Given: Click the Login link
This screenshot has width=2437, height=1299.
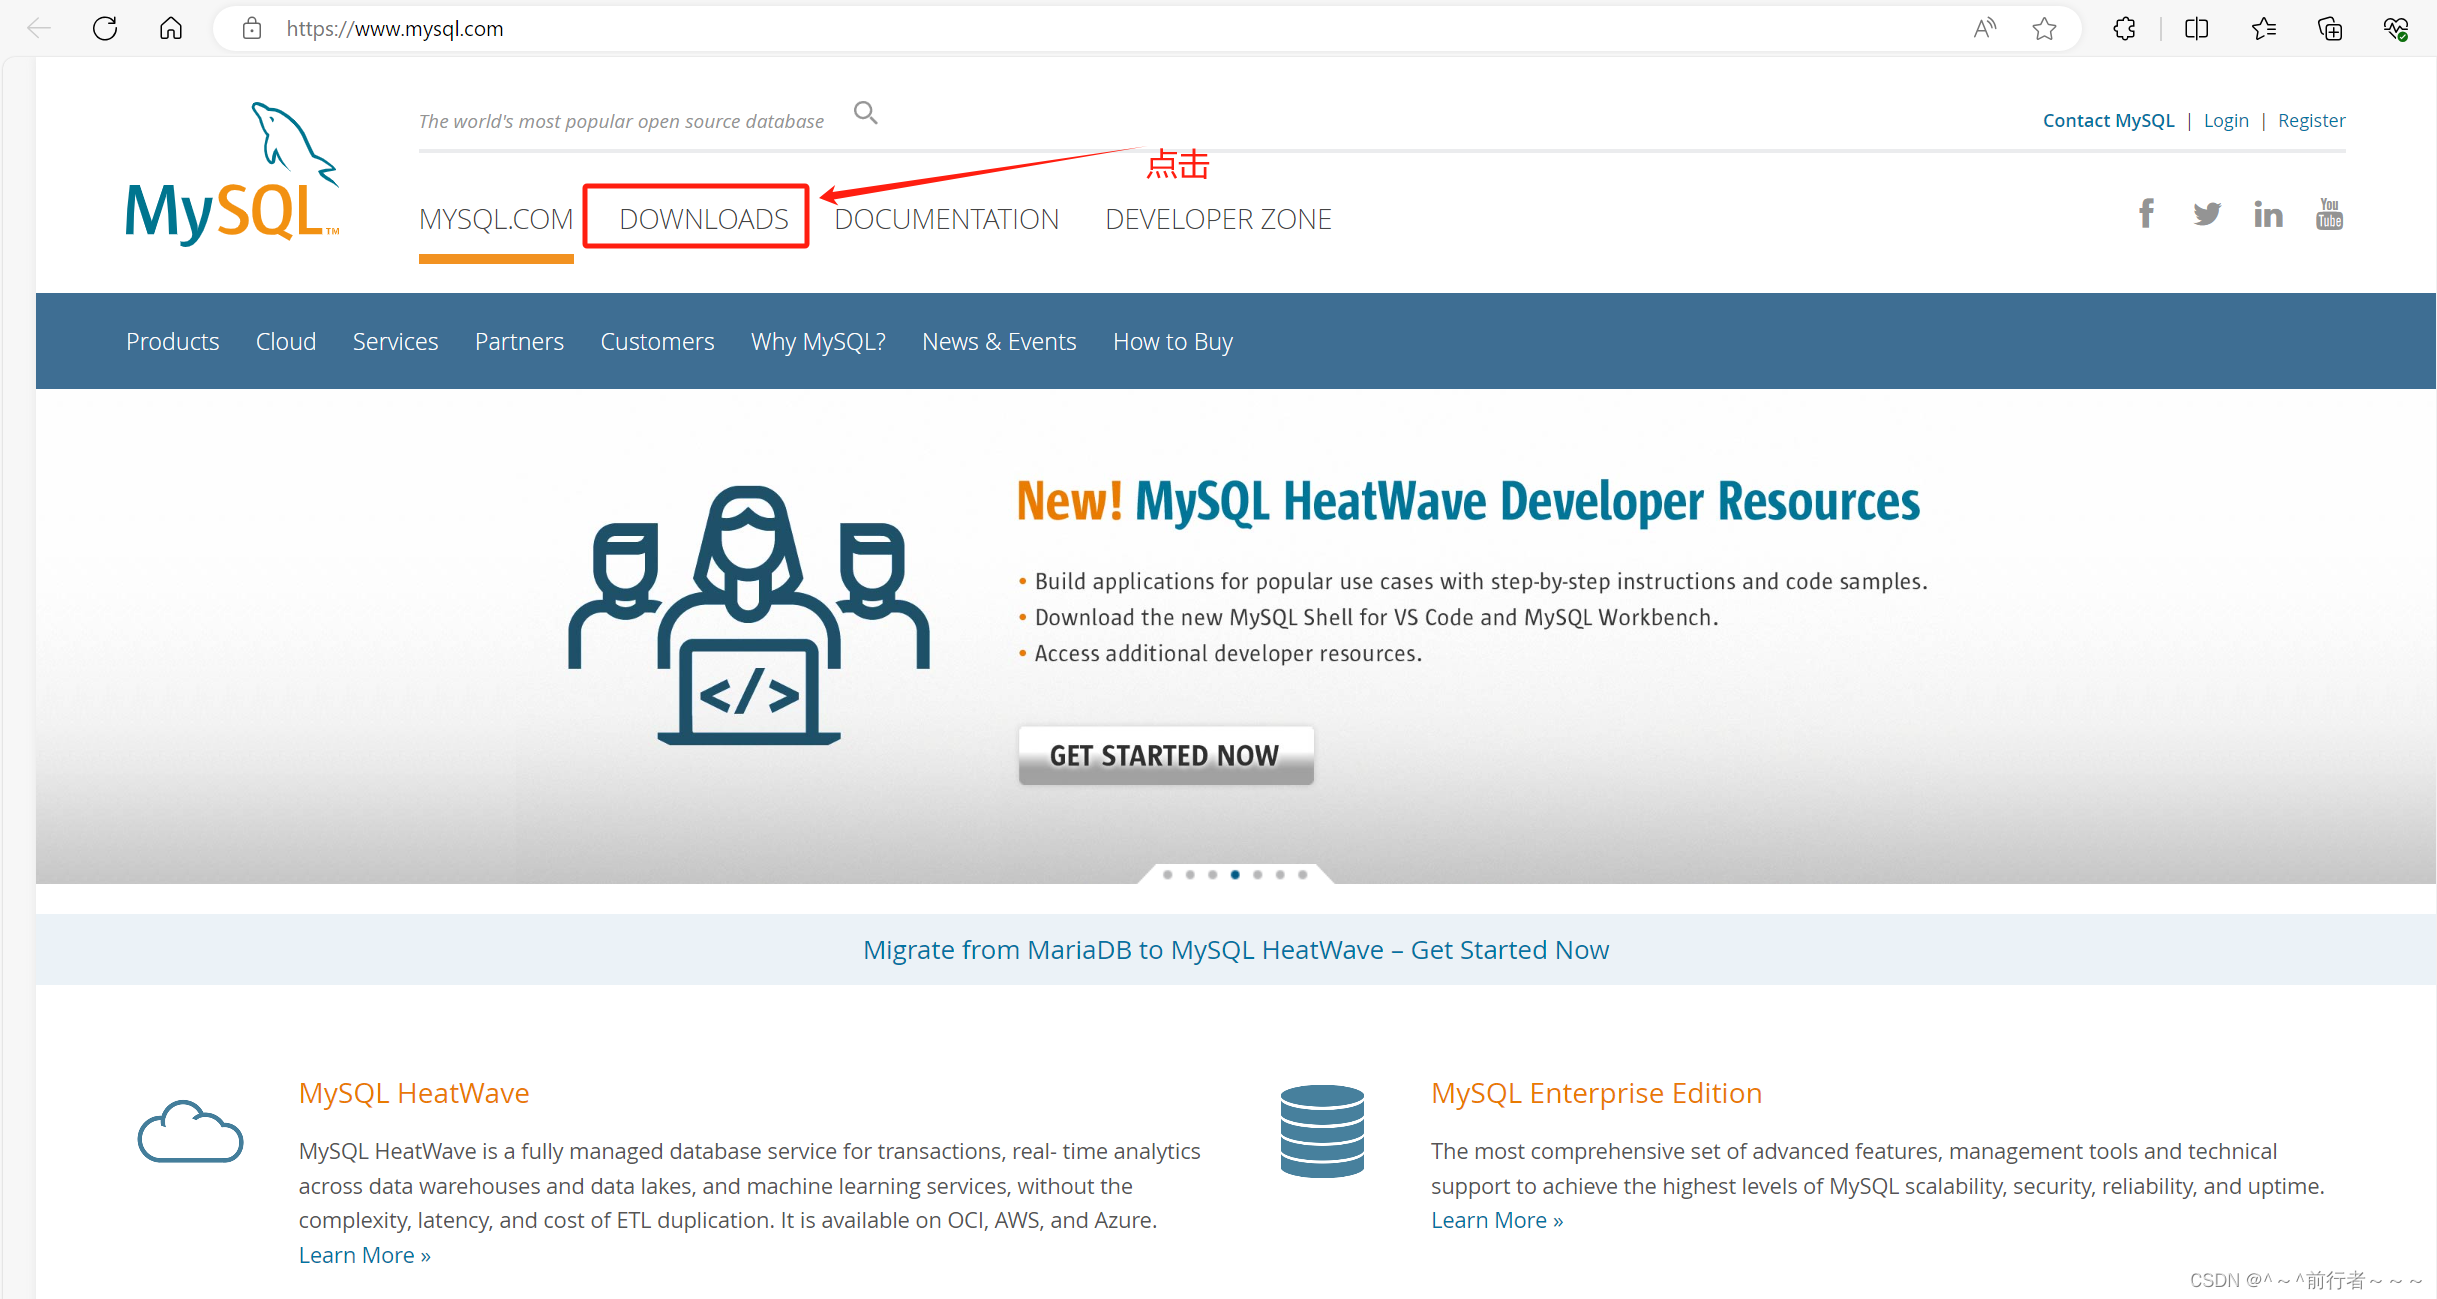Looking at the screenshot, I should pyautogui.click(x=2226, y=121).
